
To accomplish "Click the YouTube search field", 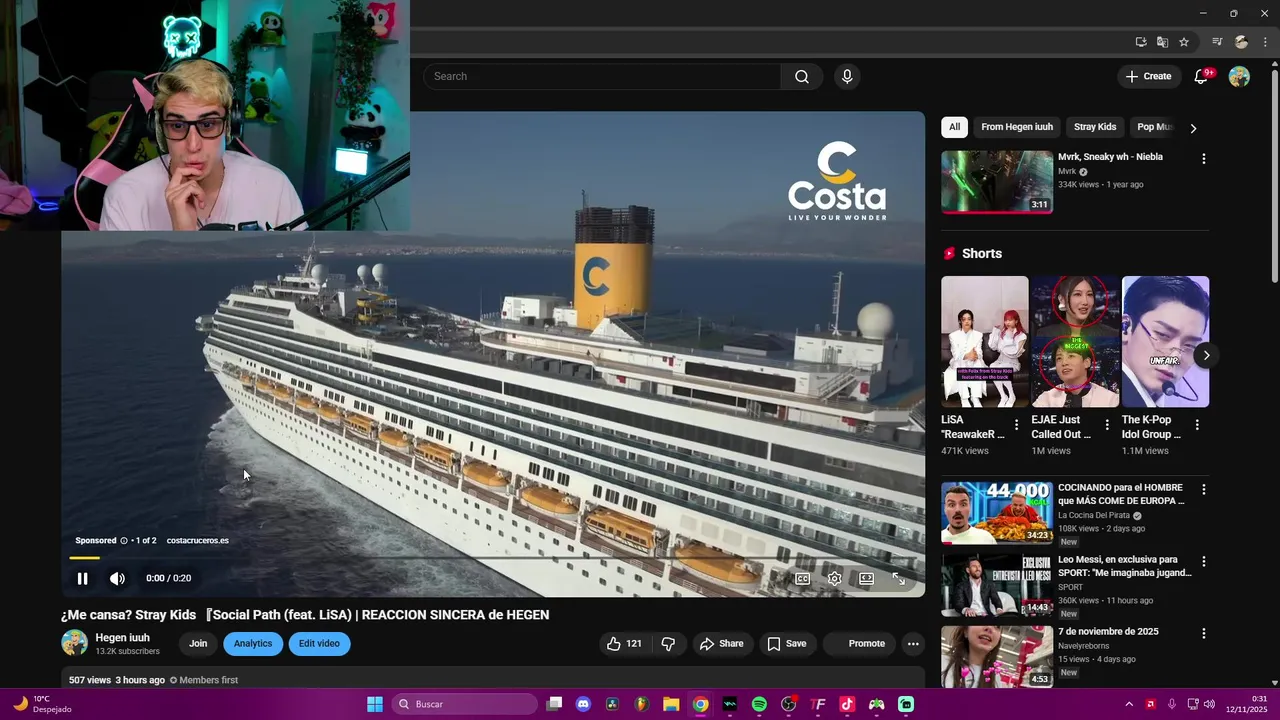I will point(602,76).
